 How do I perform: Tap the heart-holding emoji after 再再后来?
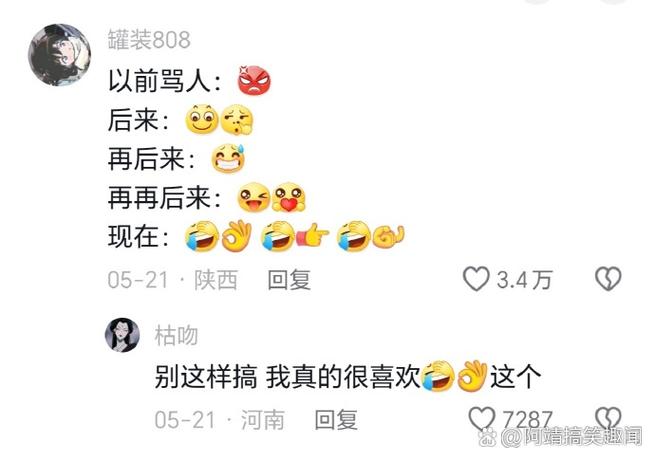[288, 197]
